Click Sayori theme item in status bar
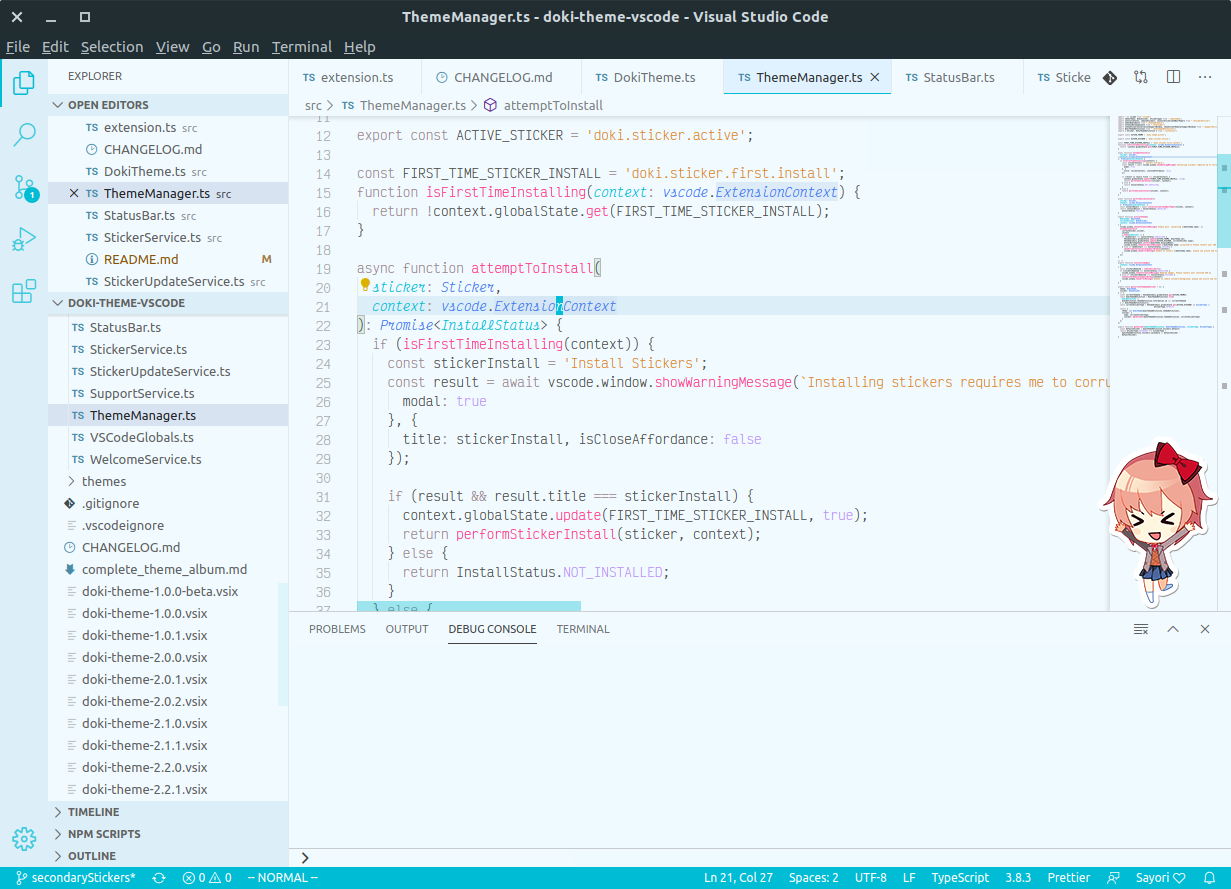Image resolution: width=1231 pixels, height=889 pixels. 1160,878
